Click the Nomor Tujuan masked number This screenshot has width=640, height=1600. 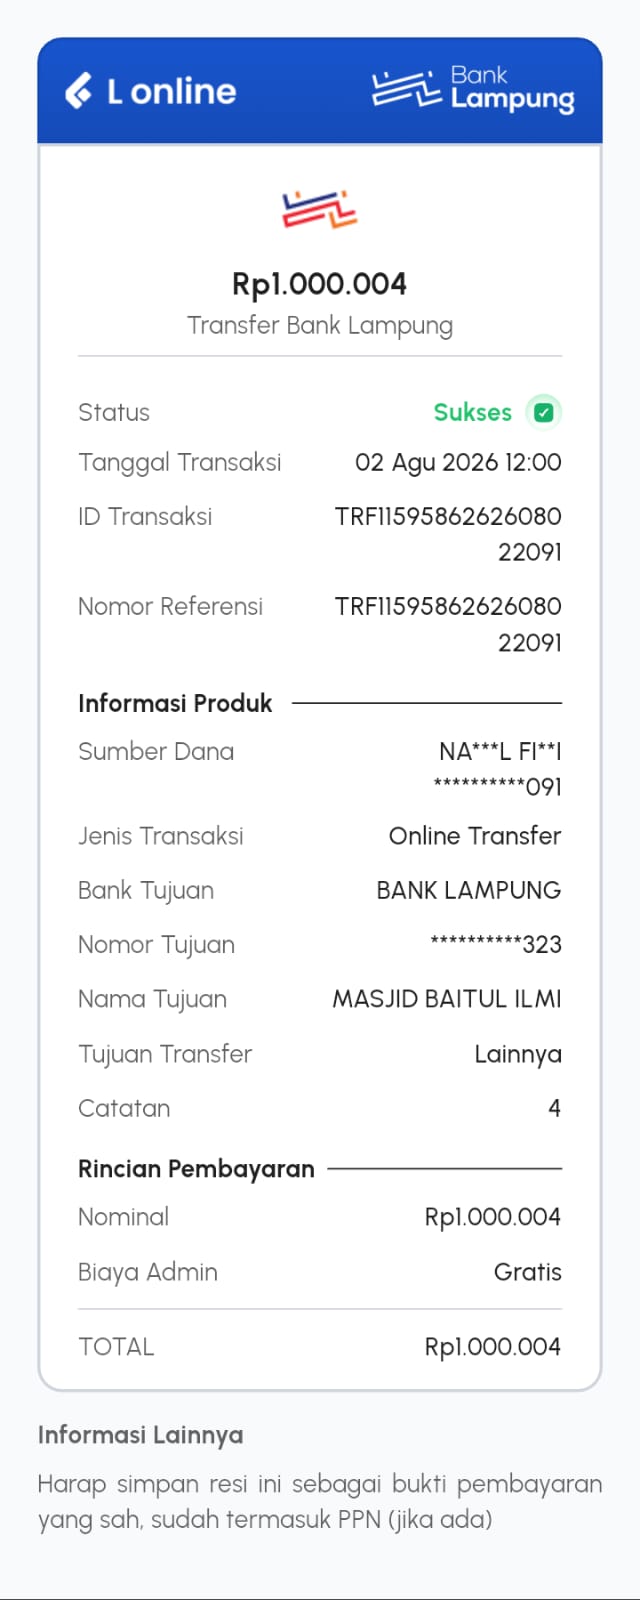(496, 944)
